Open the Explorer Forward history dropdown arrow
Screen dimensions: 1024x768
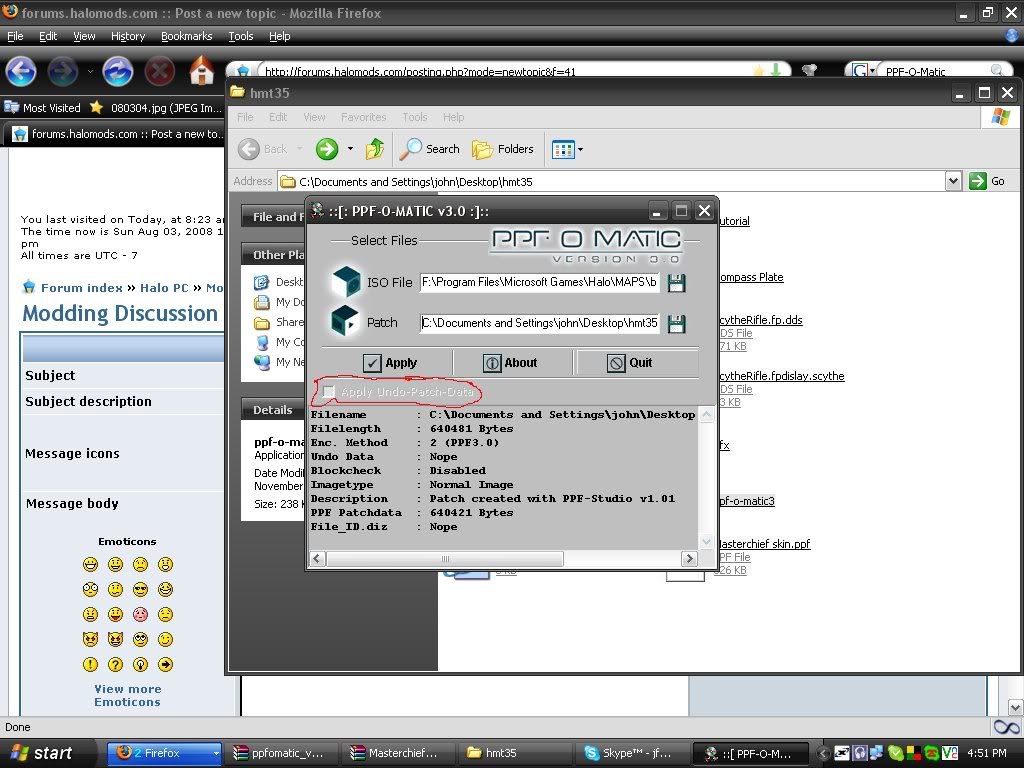350,149
